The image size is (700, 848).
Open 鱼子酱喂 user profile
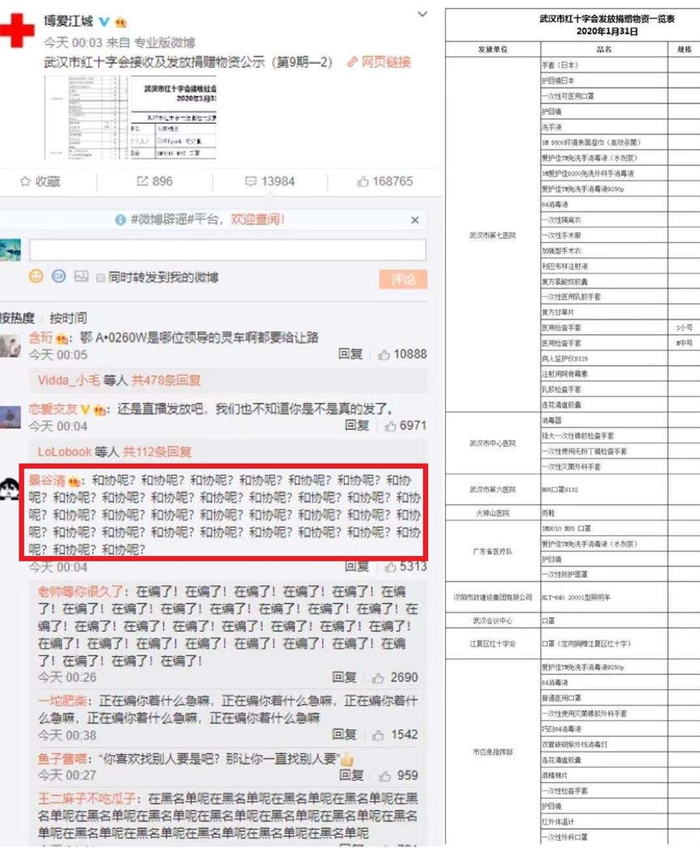pyautogui.click(x=62, y=759)
